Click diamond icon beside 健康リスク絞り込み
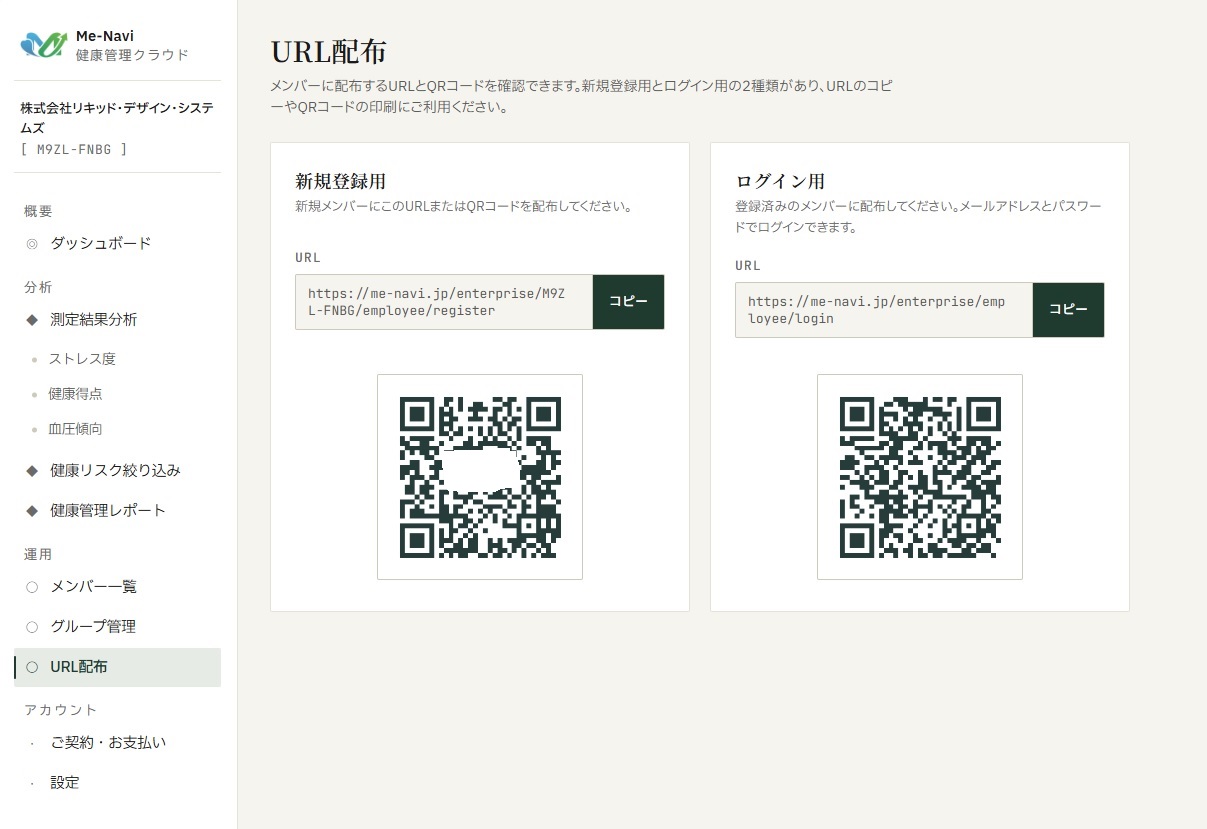 tap(31, 470)
